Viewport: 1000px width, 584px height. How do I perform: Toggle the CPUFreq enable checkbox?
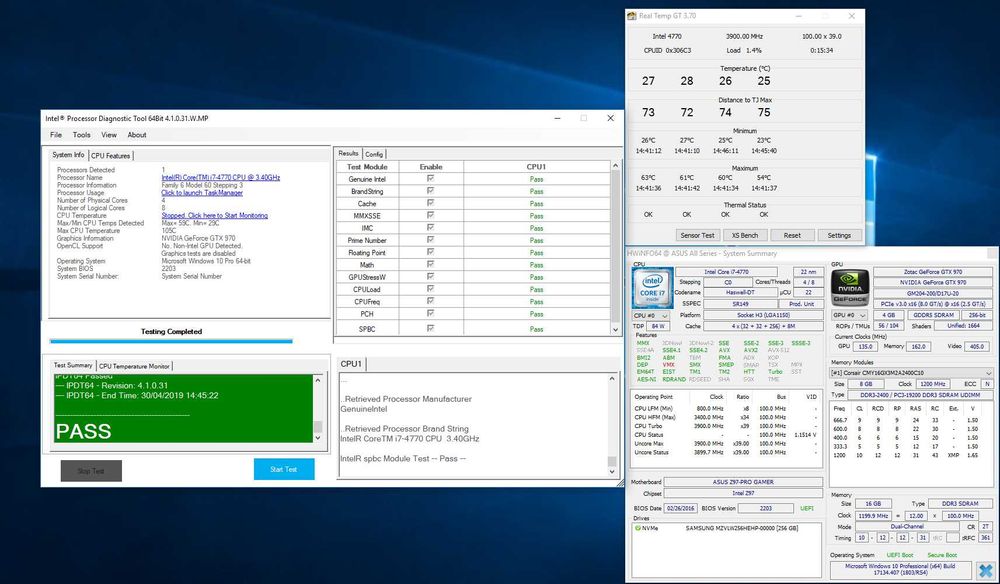(430, 301)
